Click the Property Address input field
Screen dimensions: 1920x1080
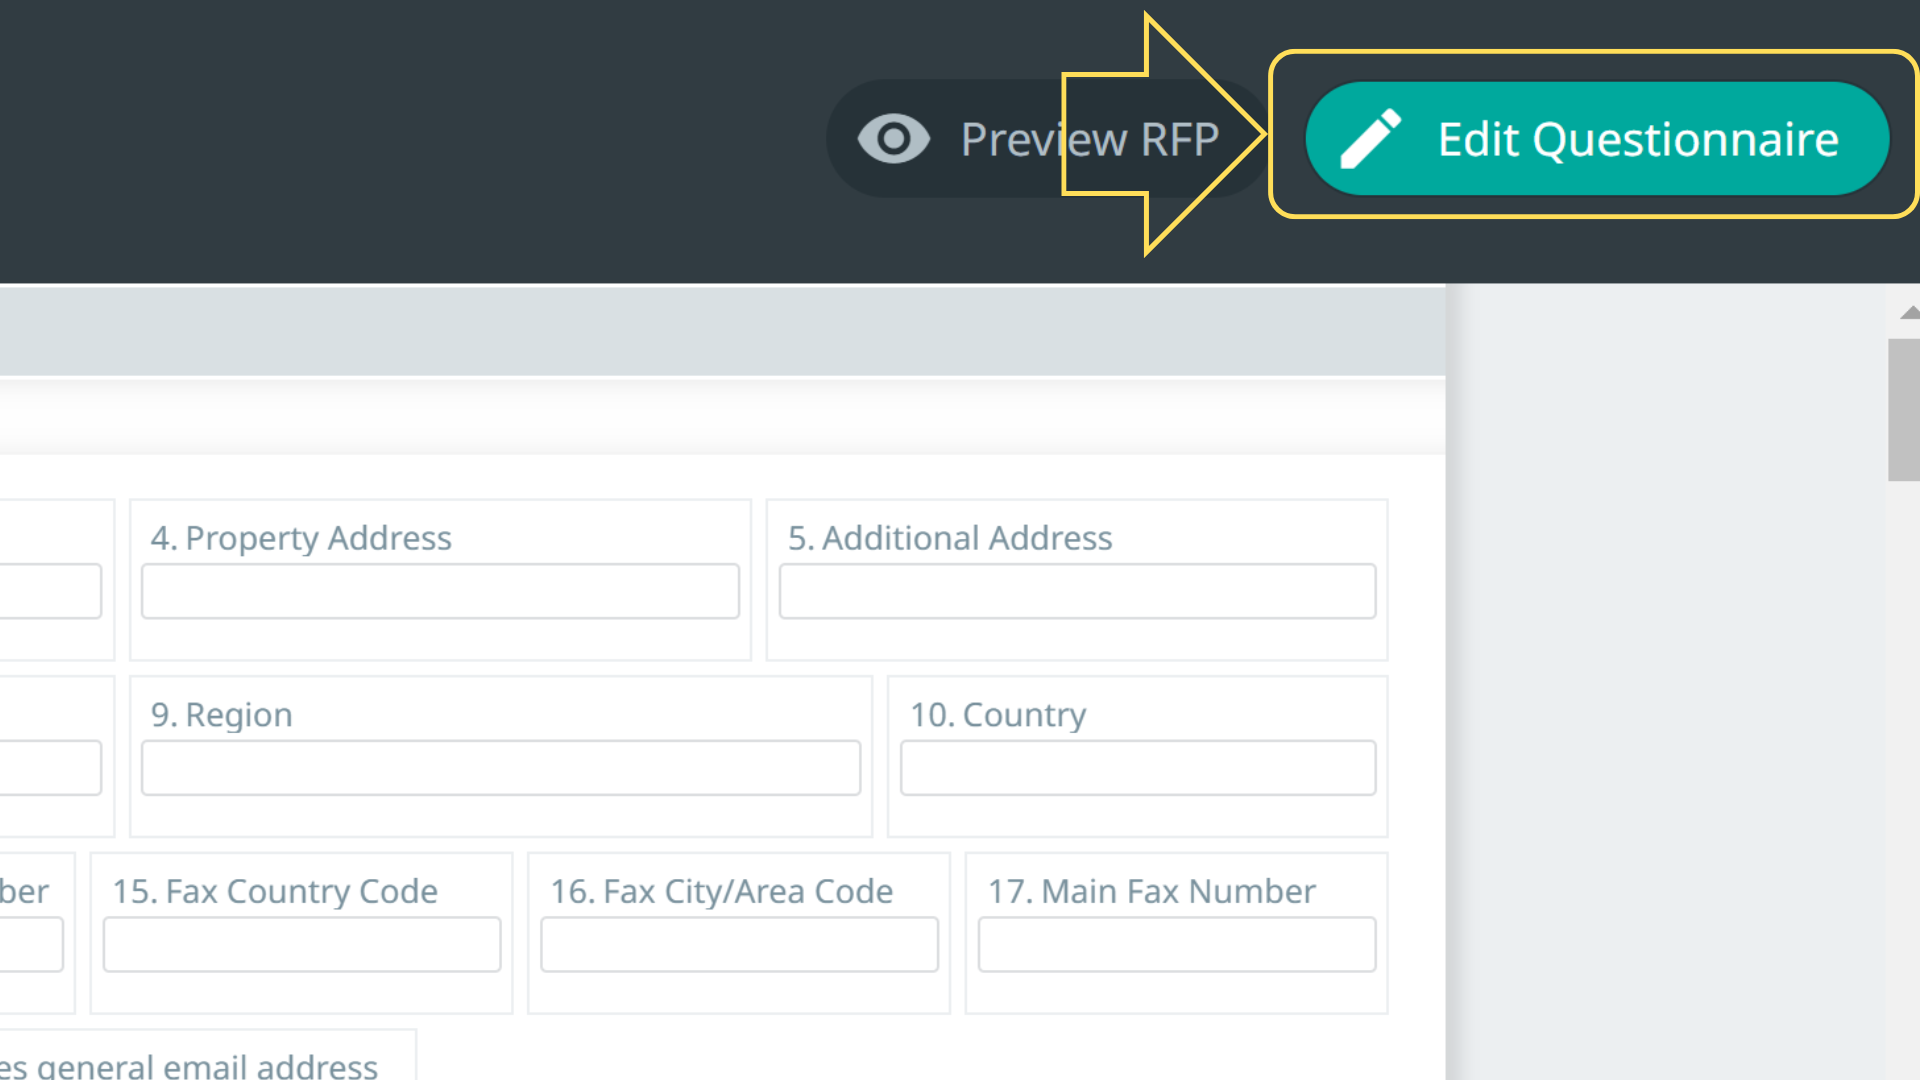pos(440,591)
